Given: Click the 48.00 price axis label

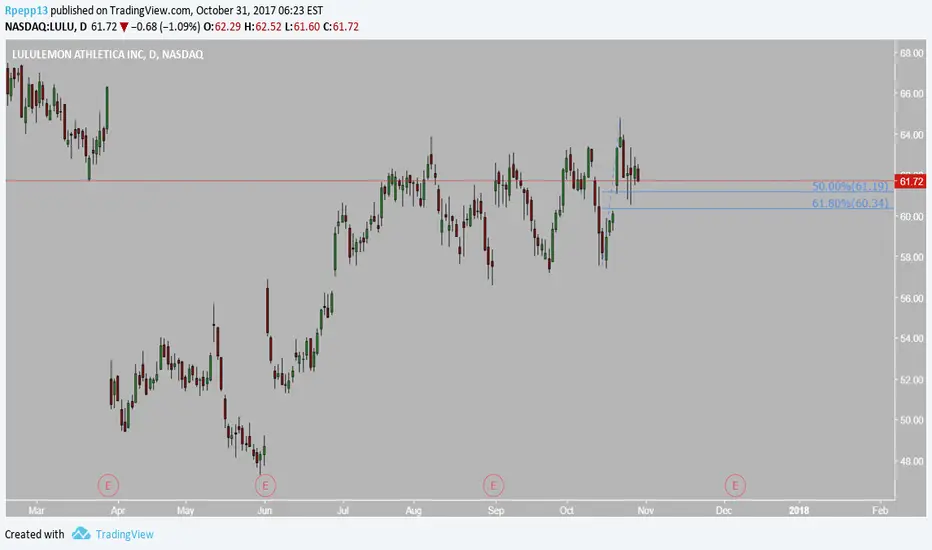Looking at the screenshot, I should tap(912, 461).
